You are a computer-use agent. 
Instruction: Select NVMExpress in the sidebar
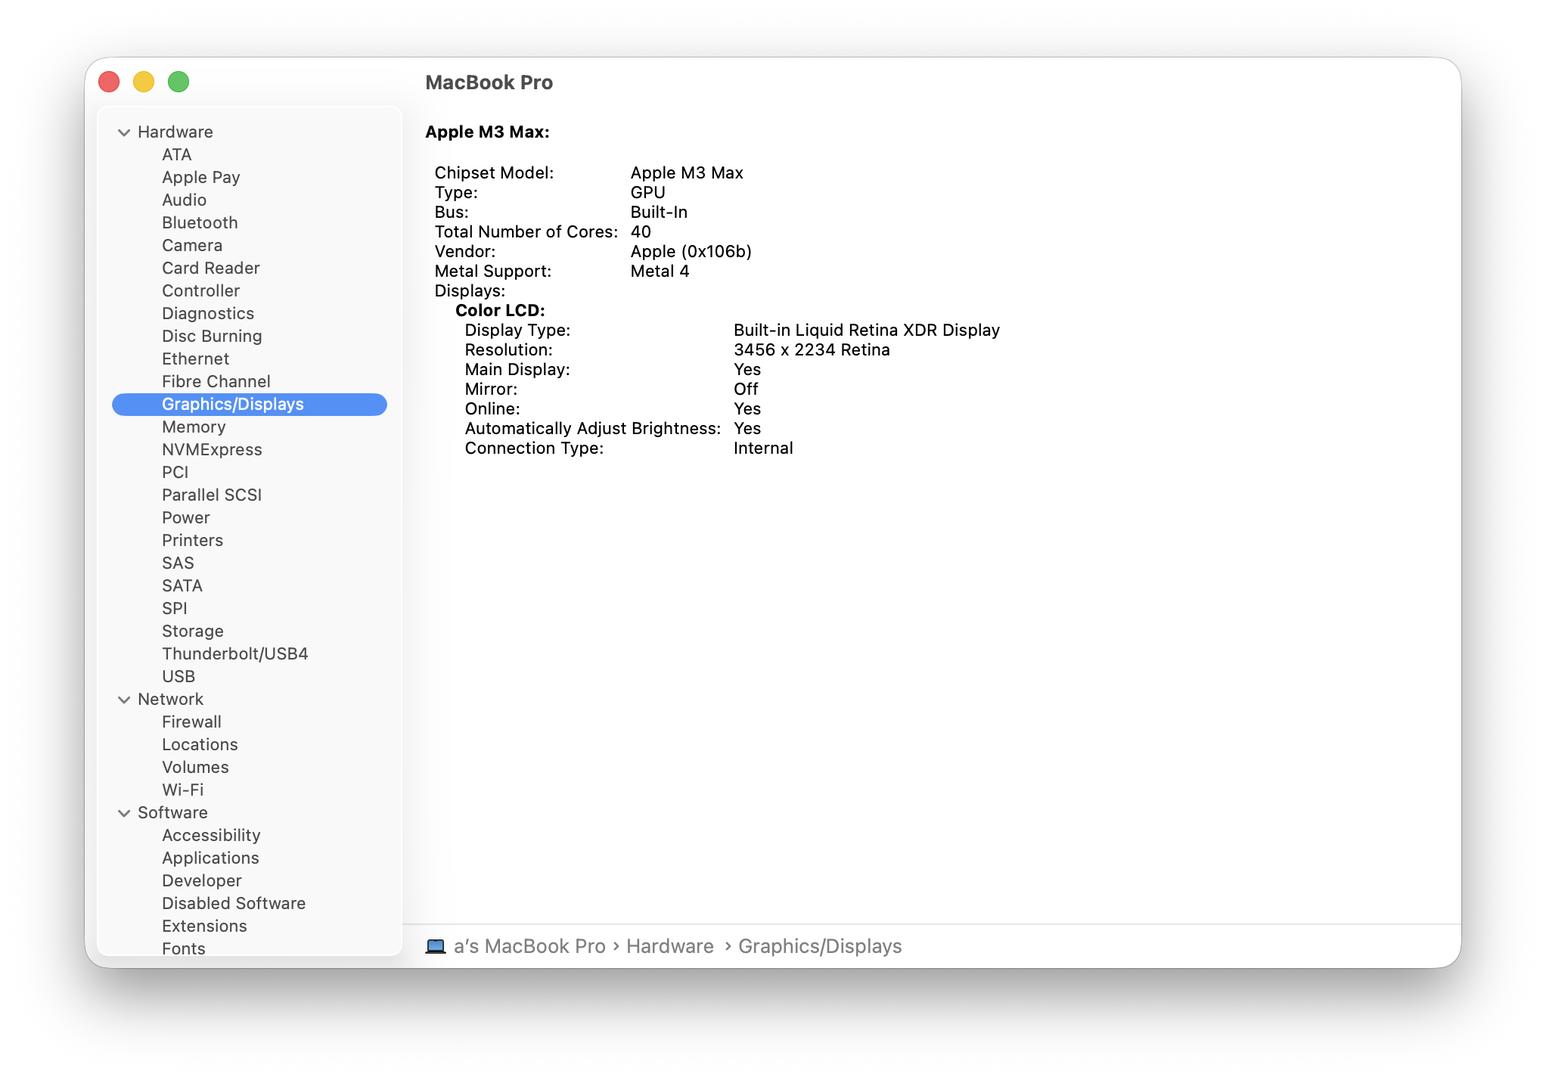click(x=211, y=450)
